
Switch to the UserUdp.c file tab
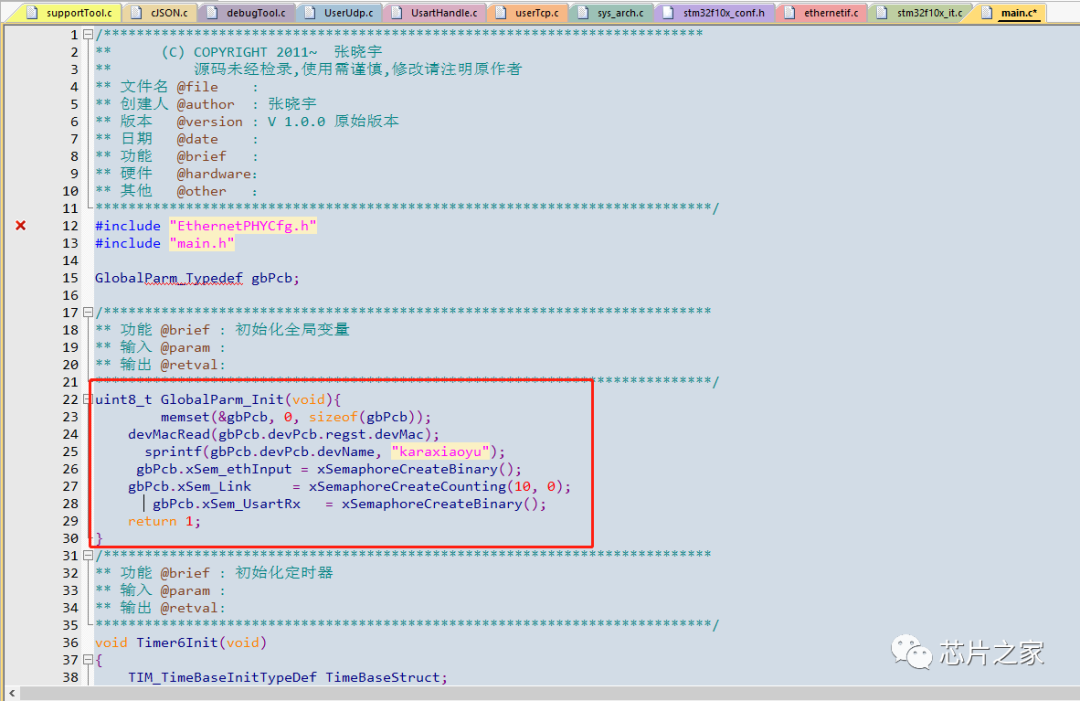[340, 12]
